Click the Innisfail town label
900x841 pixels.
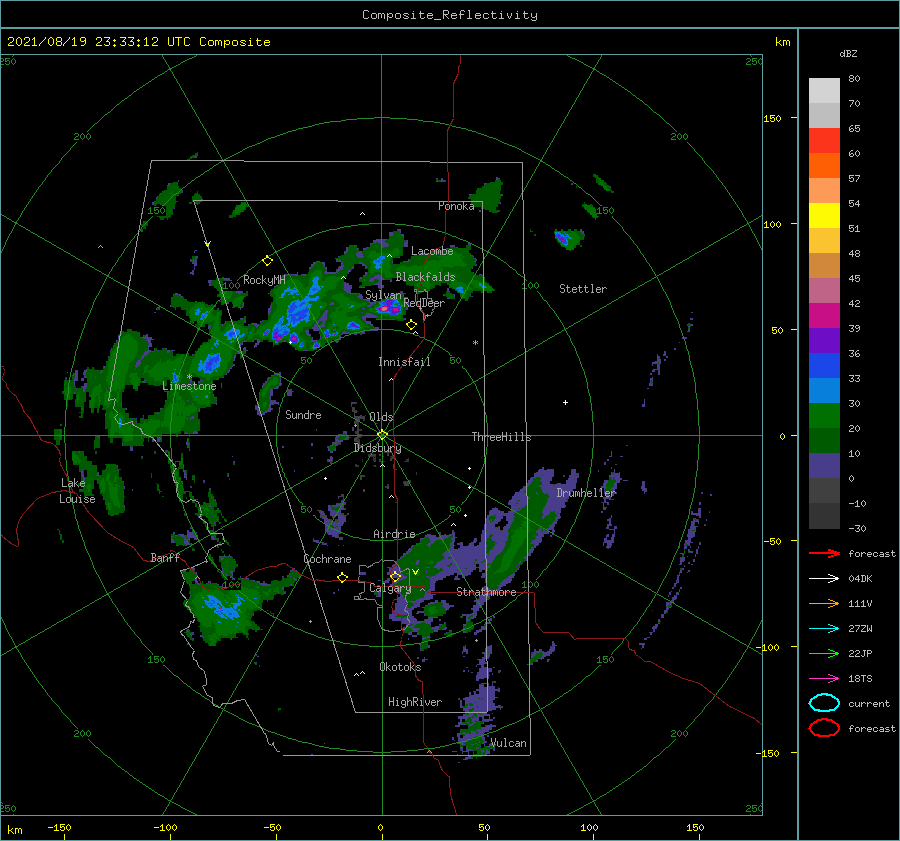tap(404, 362)
